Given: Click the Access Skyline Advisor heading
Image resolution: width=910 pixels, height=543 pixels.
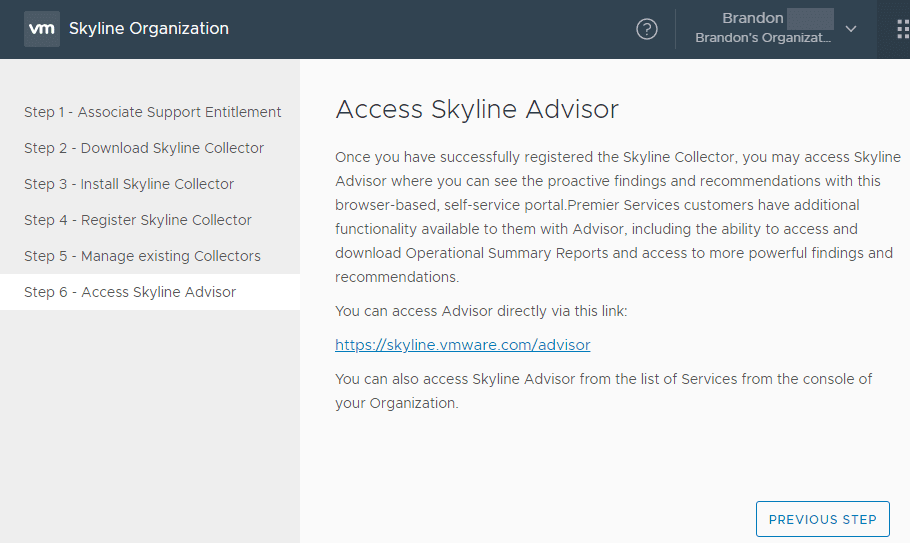Looking at the screenshot, I should 477,109.
